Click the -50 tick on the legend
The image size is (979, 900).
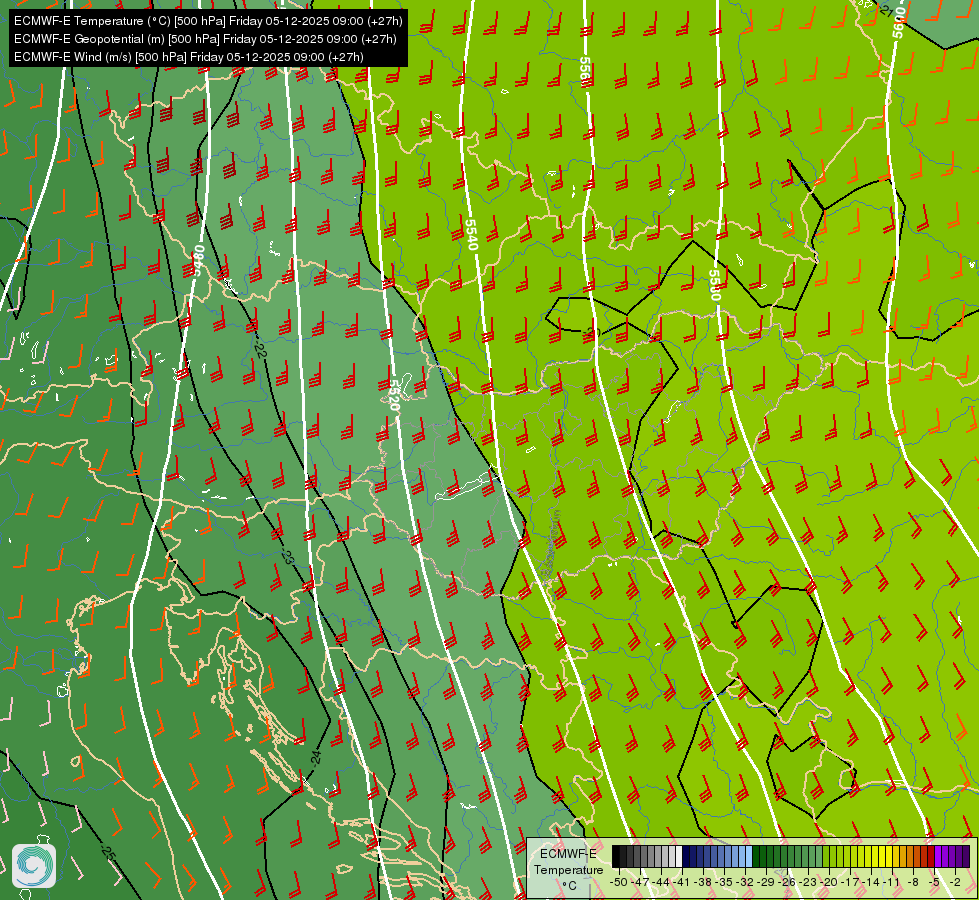618,882
